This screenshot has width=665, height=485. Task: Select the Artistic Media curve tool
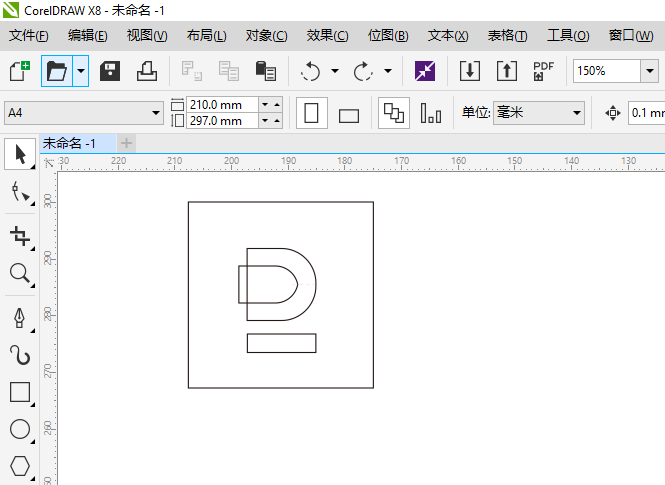pos(20,355)
